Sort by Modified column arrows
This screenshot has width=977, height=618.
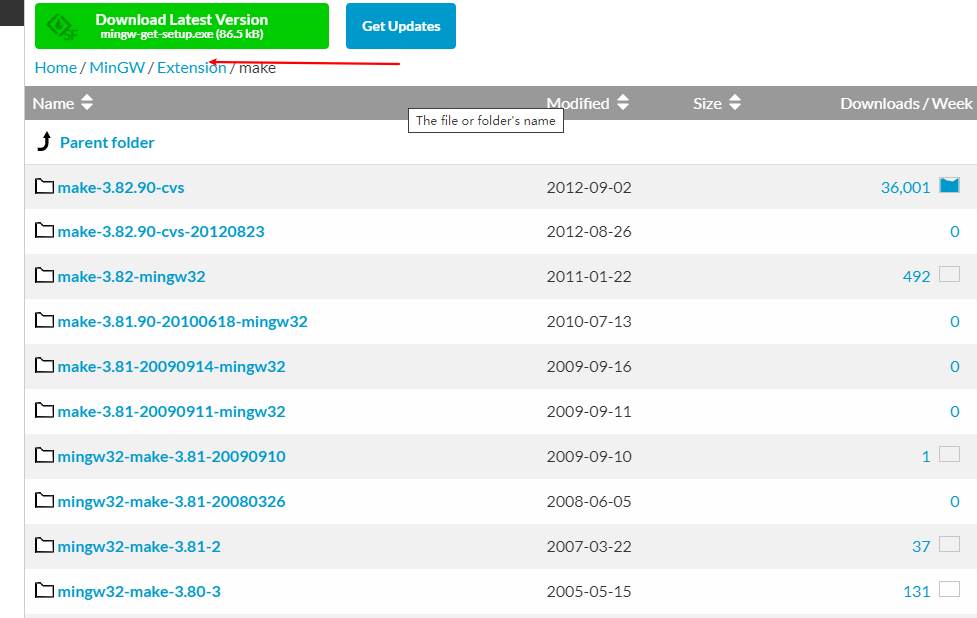pos(623,103)
